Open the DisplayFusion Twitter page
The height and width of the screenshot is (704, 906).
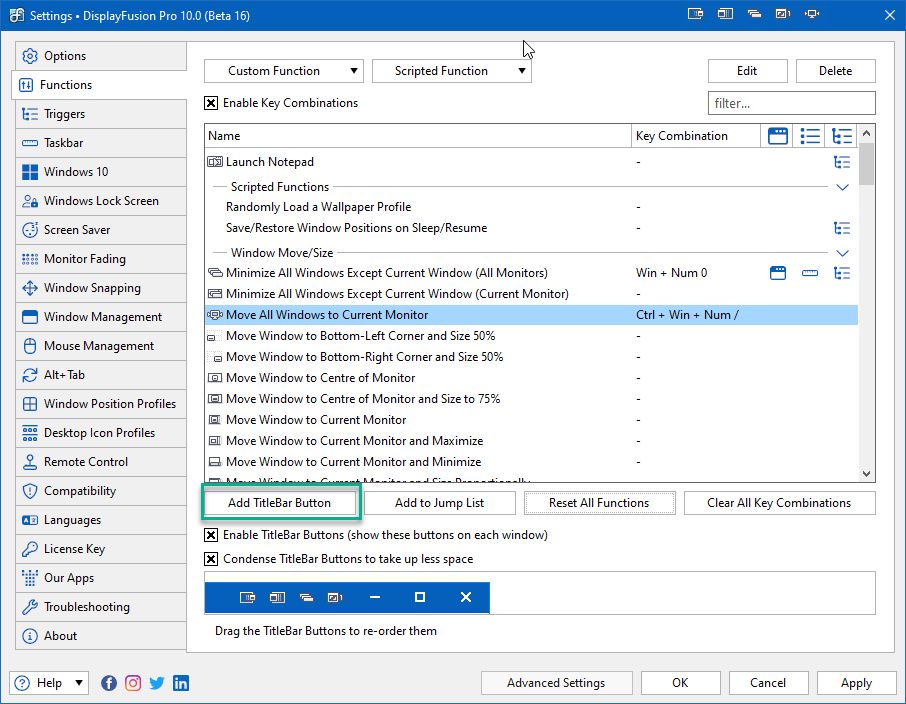point(157,683)
